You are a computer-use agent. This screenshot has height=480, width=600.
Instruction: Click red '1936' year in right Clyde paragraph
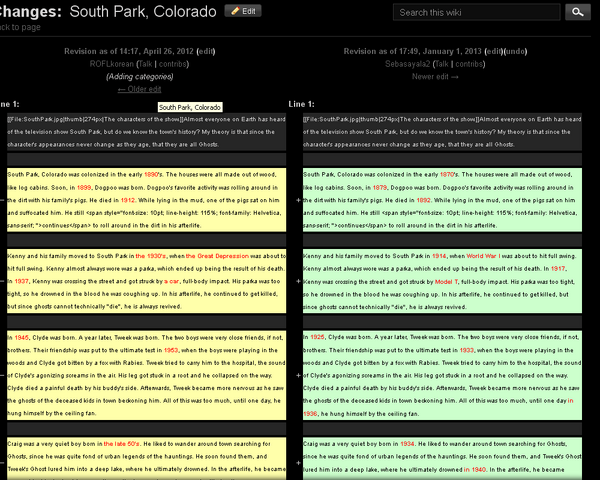click(310, 414)
